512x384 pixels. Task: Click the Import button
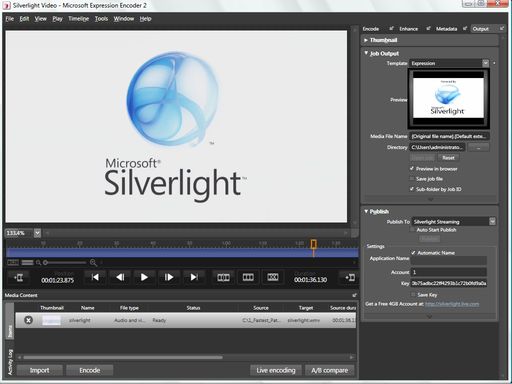39,370
